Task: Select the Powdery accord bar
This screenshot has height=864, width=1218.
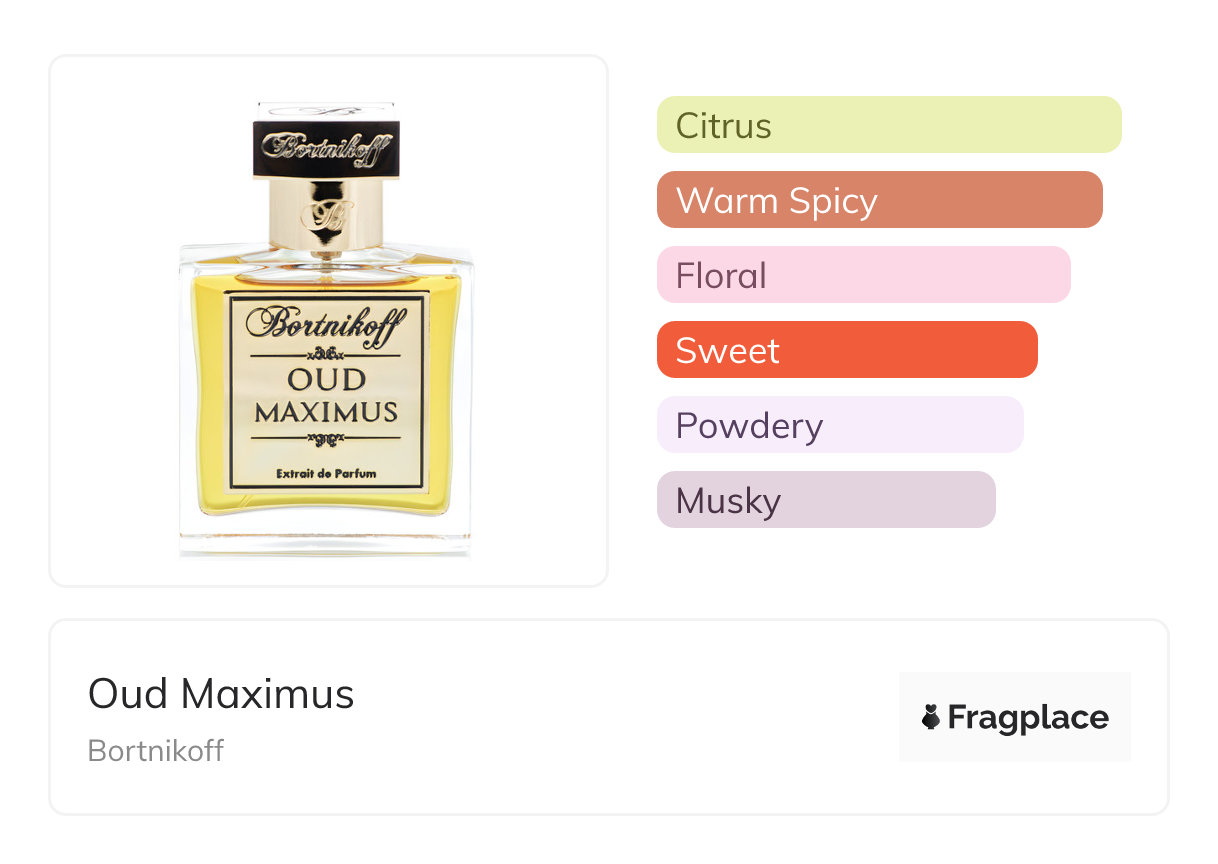Action: (x=839, y=425)
